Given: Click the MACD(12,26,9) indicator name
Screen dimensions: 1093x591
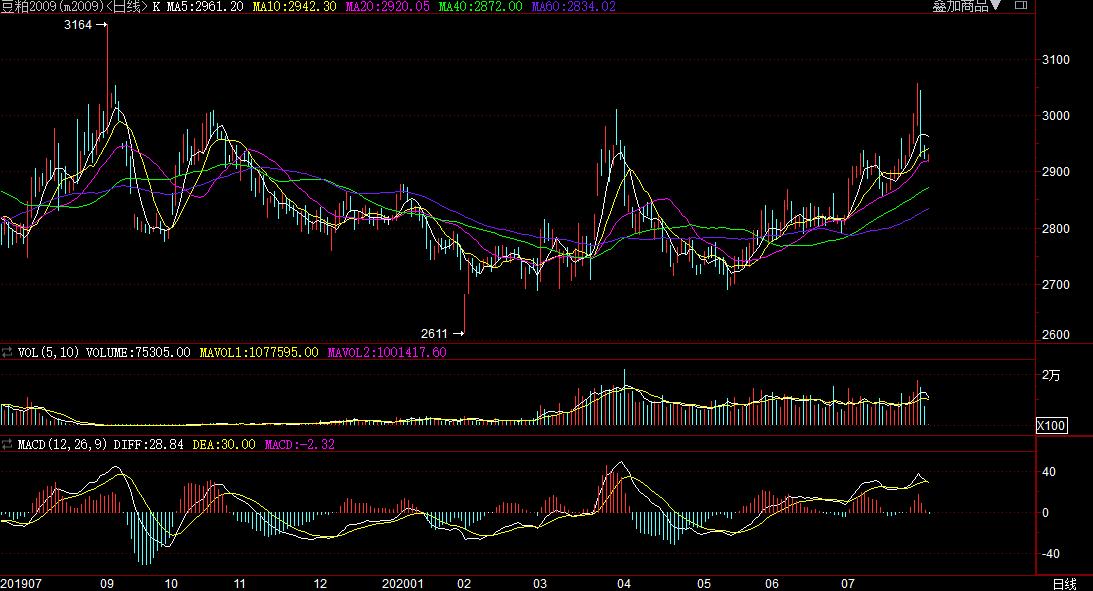Looking at the screenshot, I should 63,444.
